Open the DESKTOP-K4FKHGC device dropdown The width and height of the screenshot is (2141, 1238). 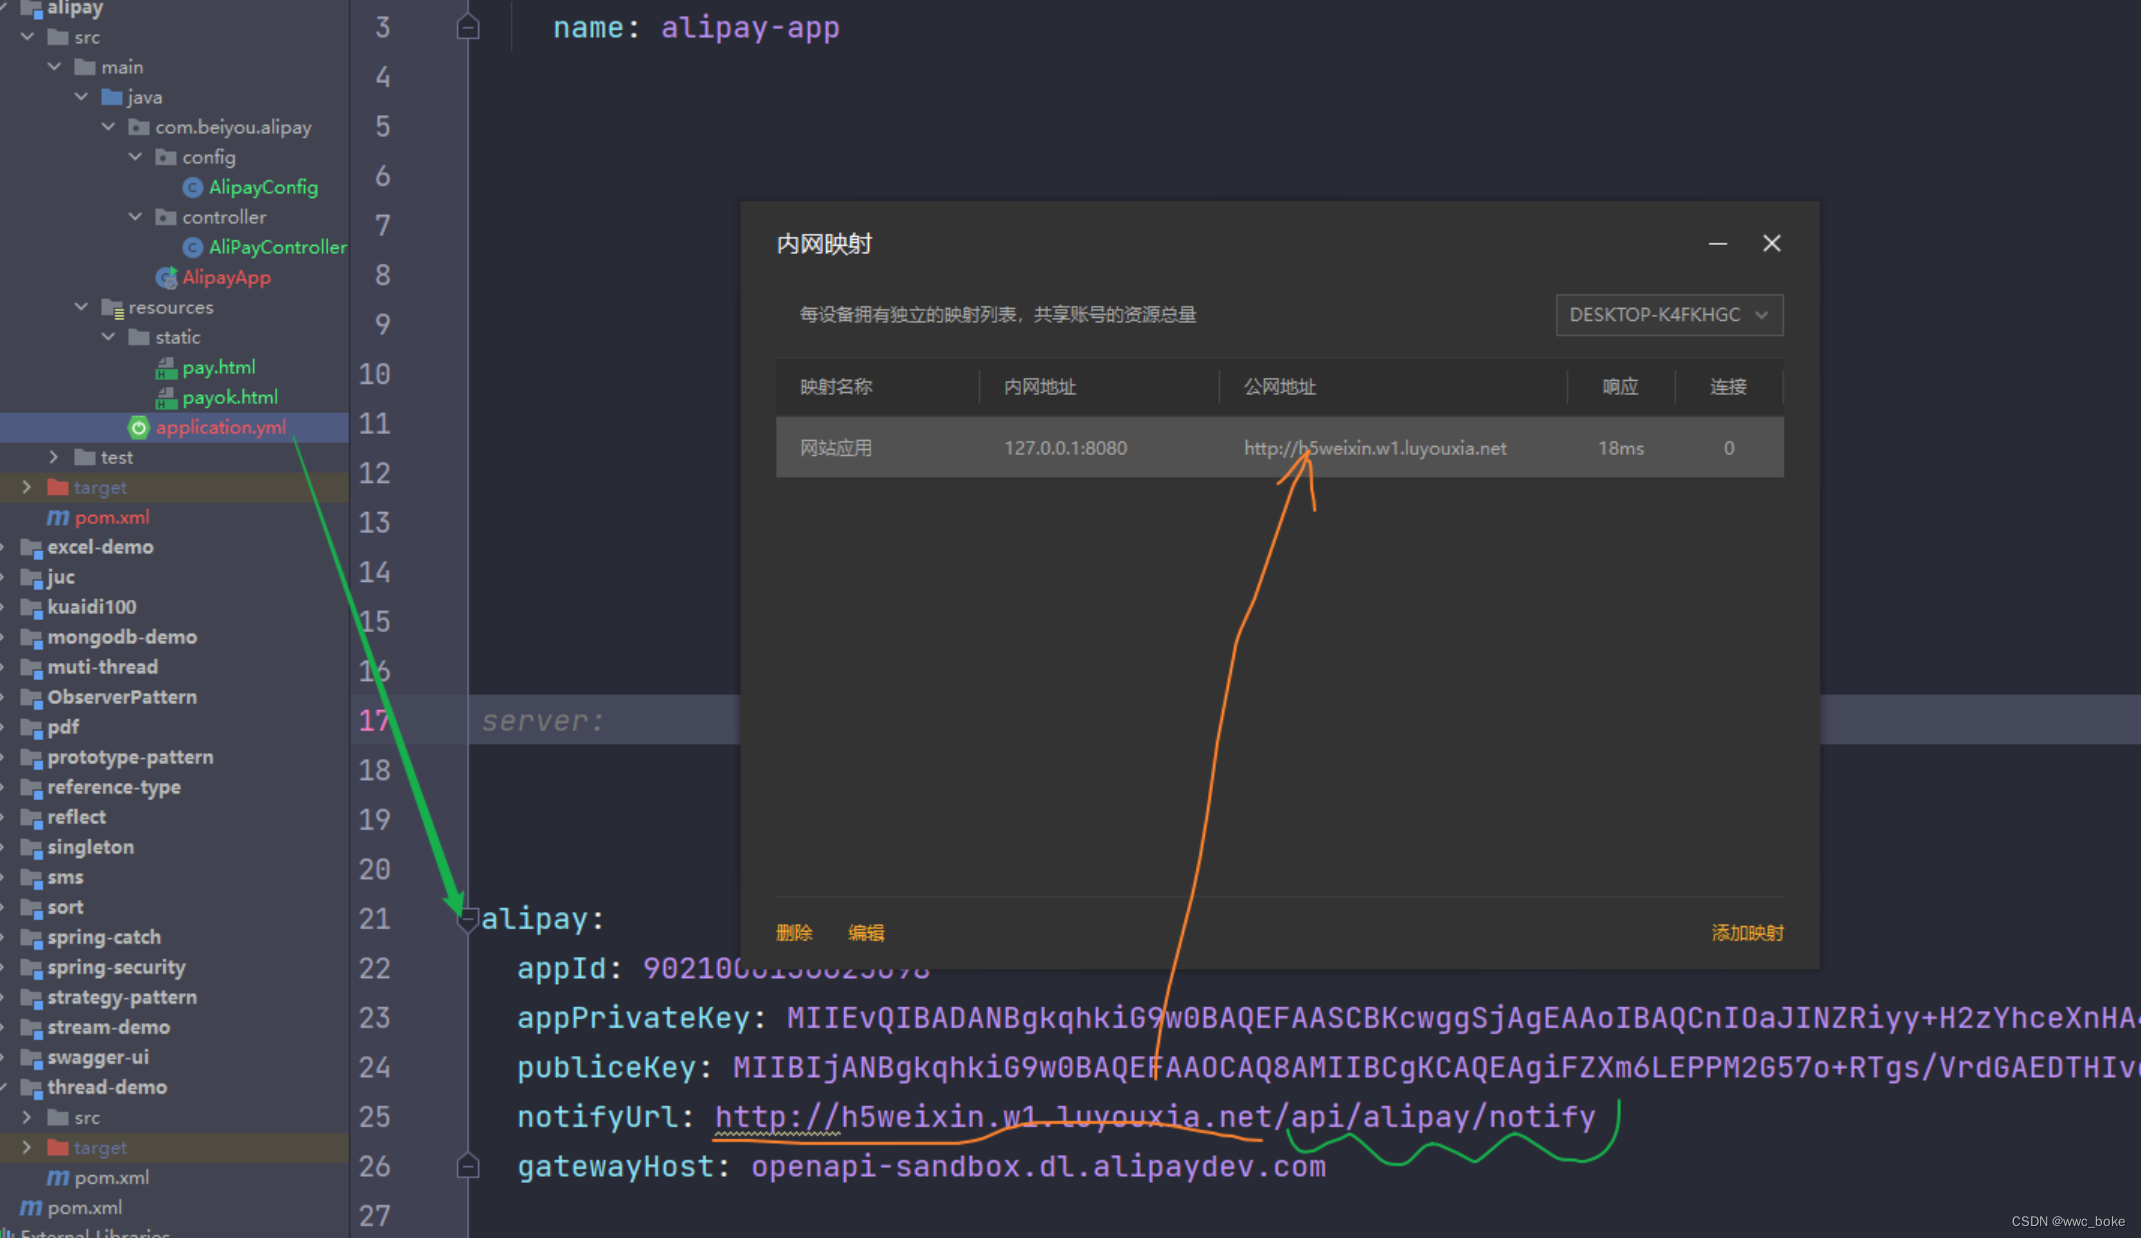tap(1669, 315)
